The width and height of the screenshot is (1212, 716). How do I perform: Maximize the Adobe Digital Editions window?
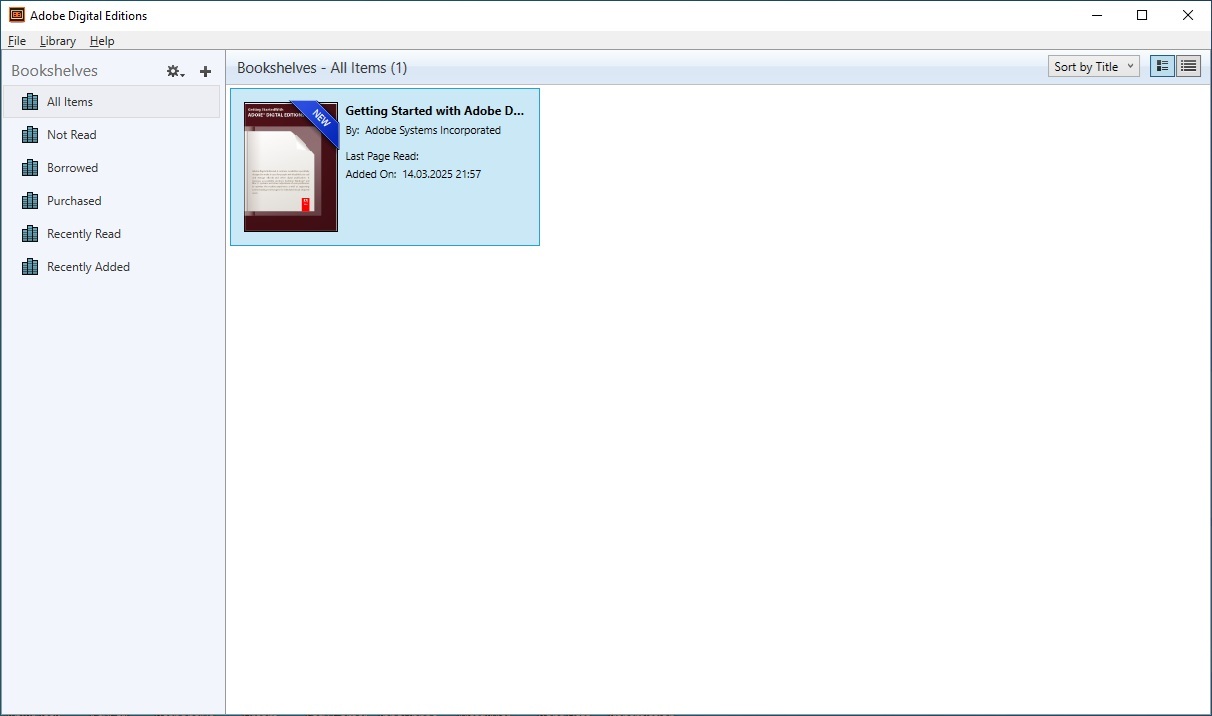coord(1142,15)
